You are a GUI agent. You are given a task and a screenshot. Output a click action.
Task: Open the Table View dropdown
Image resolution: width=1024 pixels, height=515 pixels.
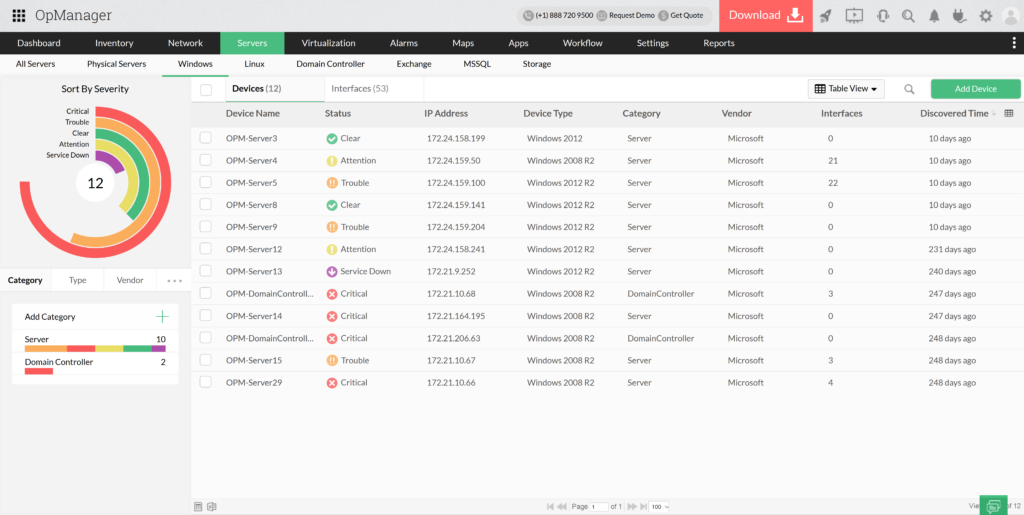coord(846,89)
